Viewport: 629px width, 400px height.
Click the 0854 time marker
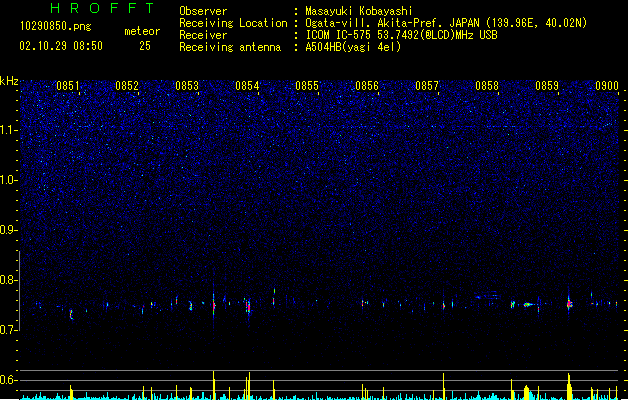click(247, 85)
